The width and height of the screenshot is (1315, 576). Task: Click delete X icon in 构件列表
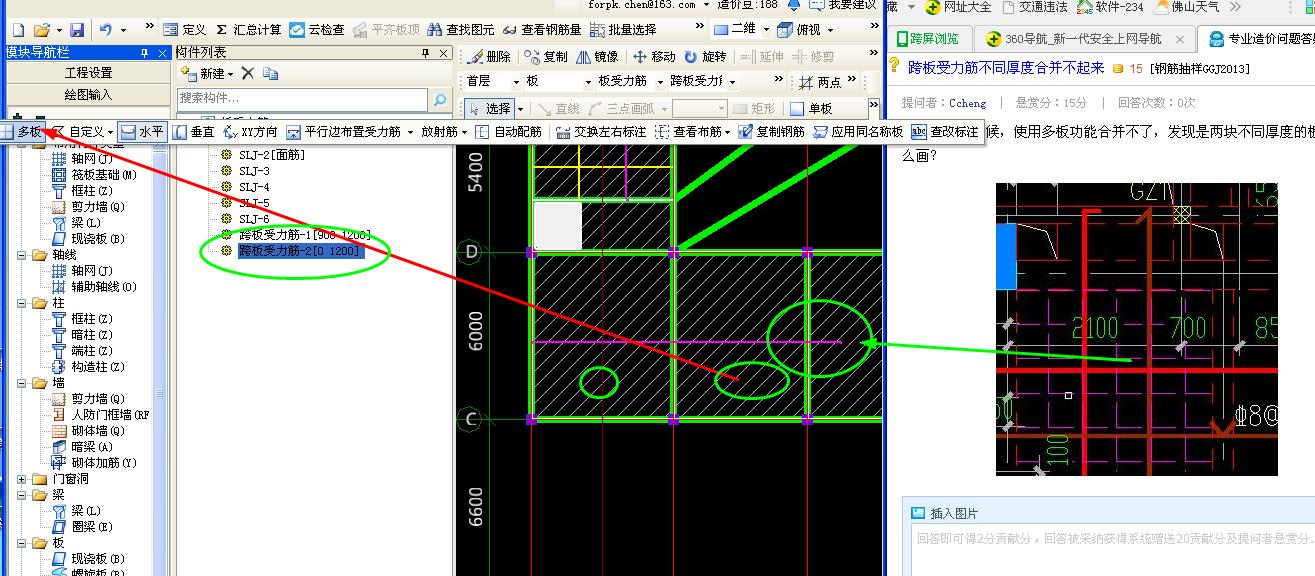point(248,73)
